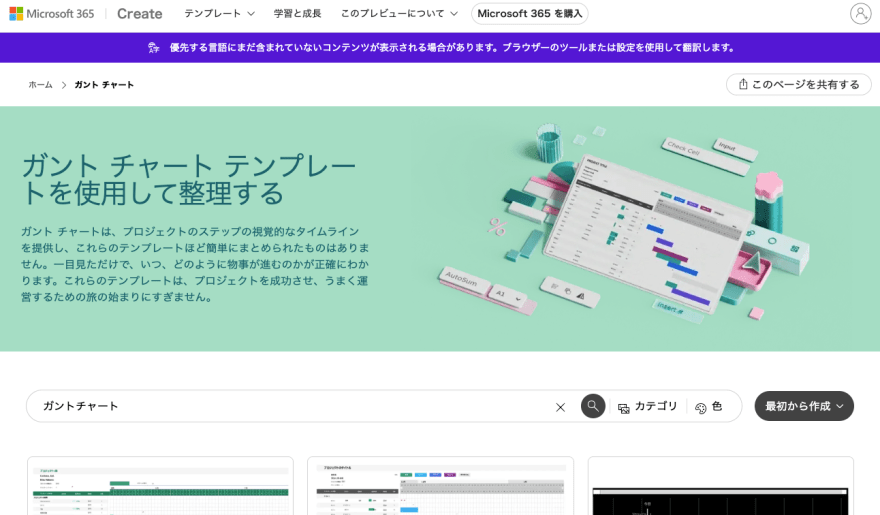This screenshot has width=880, height=515.
Task: Click the hero heading ガント チャート テンプレート
Action: (x=189, y=180)
